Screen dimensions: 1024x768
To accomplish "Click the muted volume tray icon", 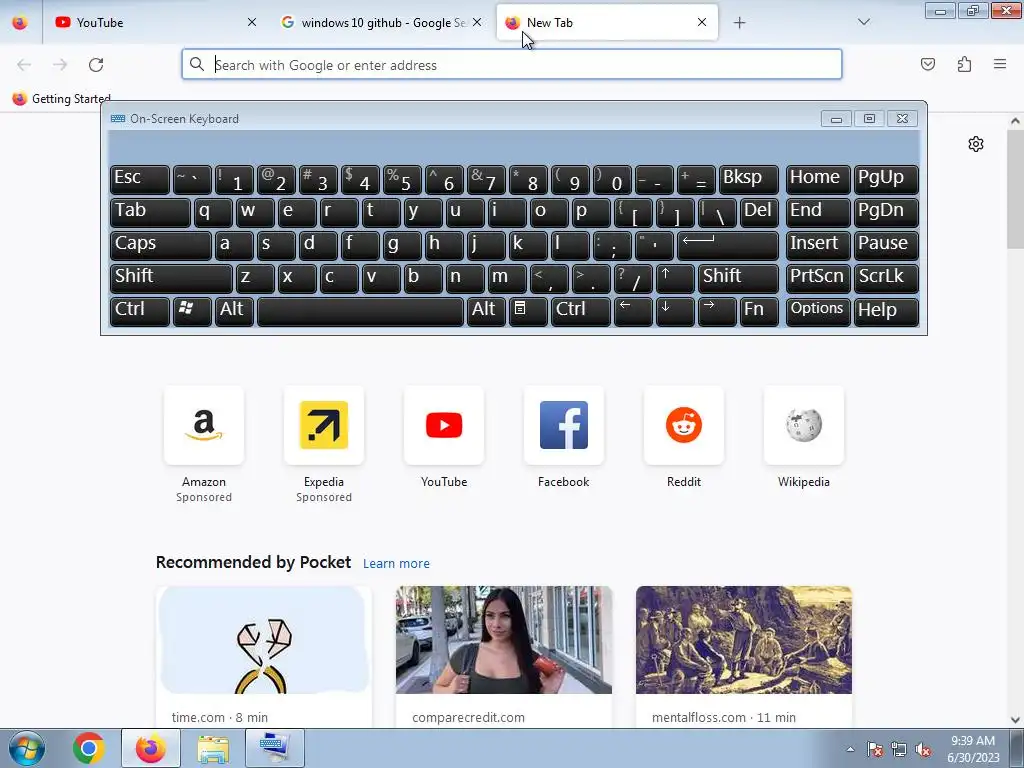I will [923, 750].
